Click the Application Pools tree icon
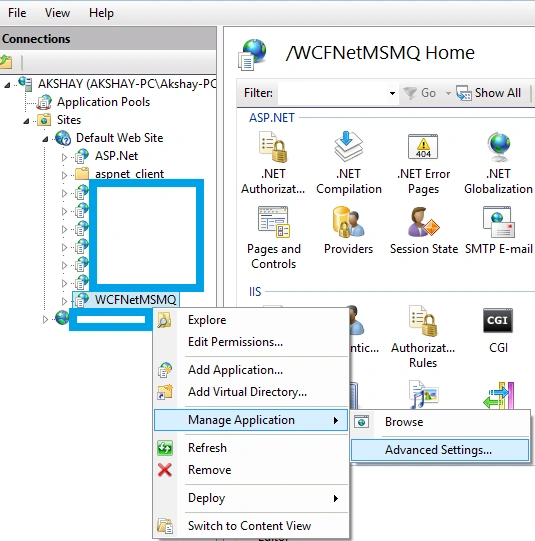Image resolution: width=535 pixels, height=541 pixels. tap(44, 102)
